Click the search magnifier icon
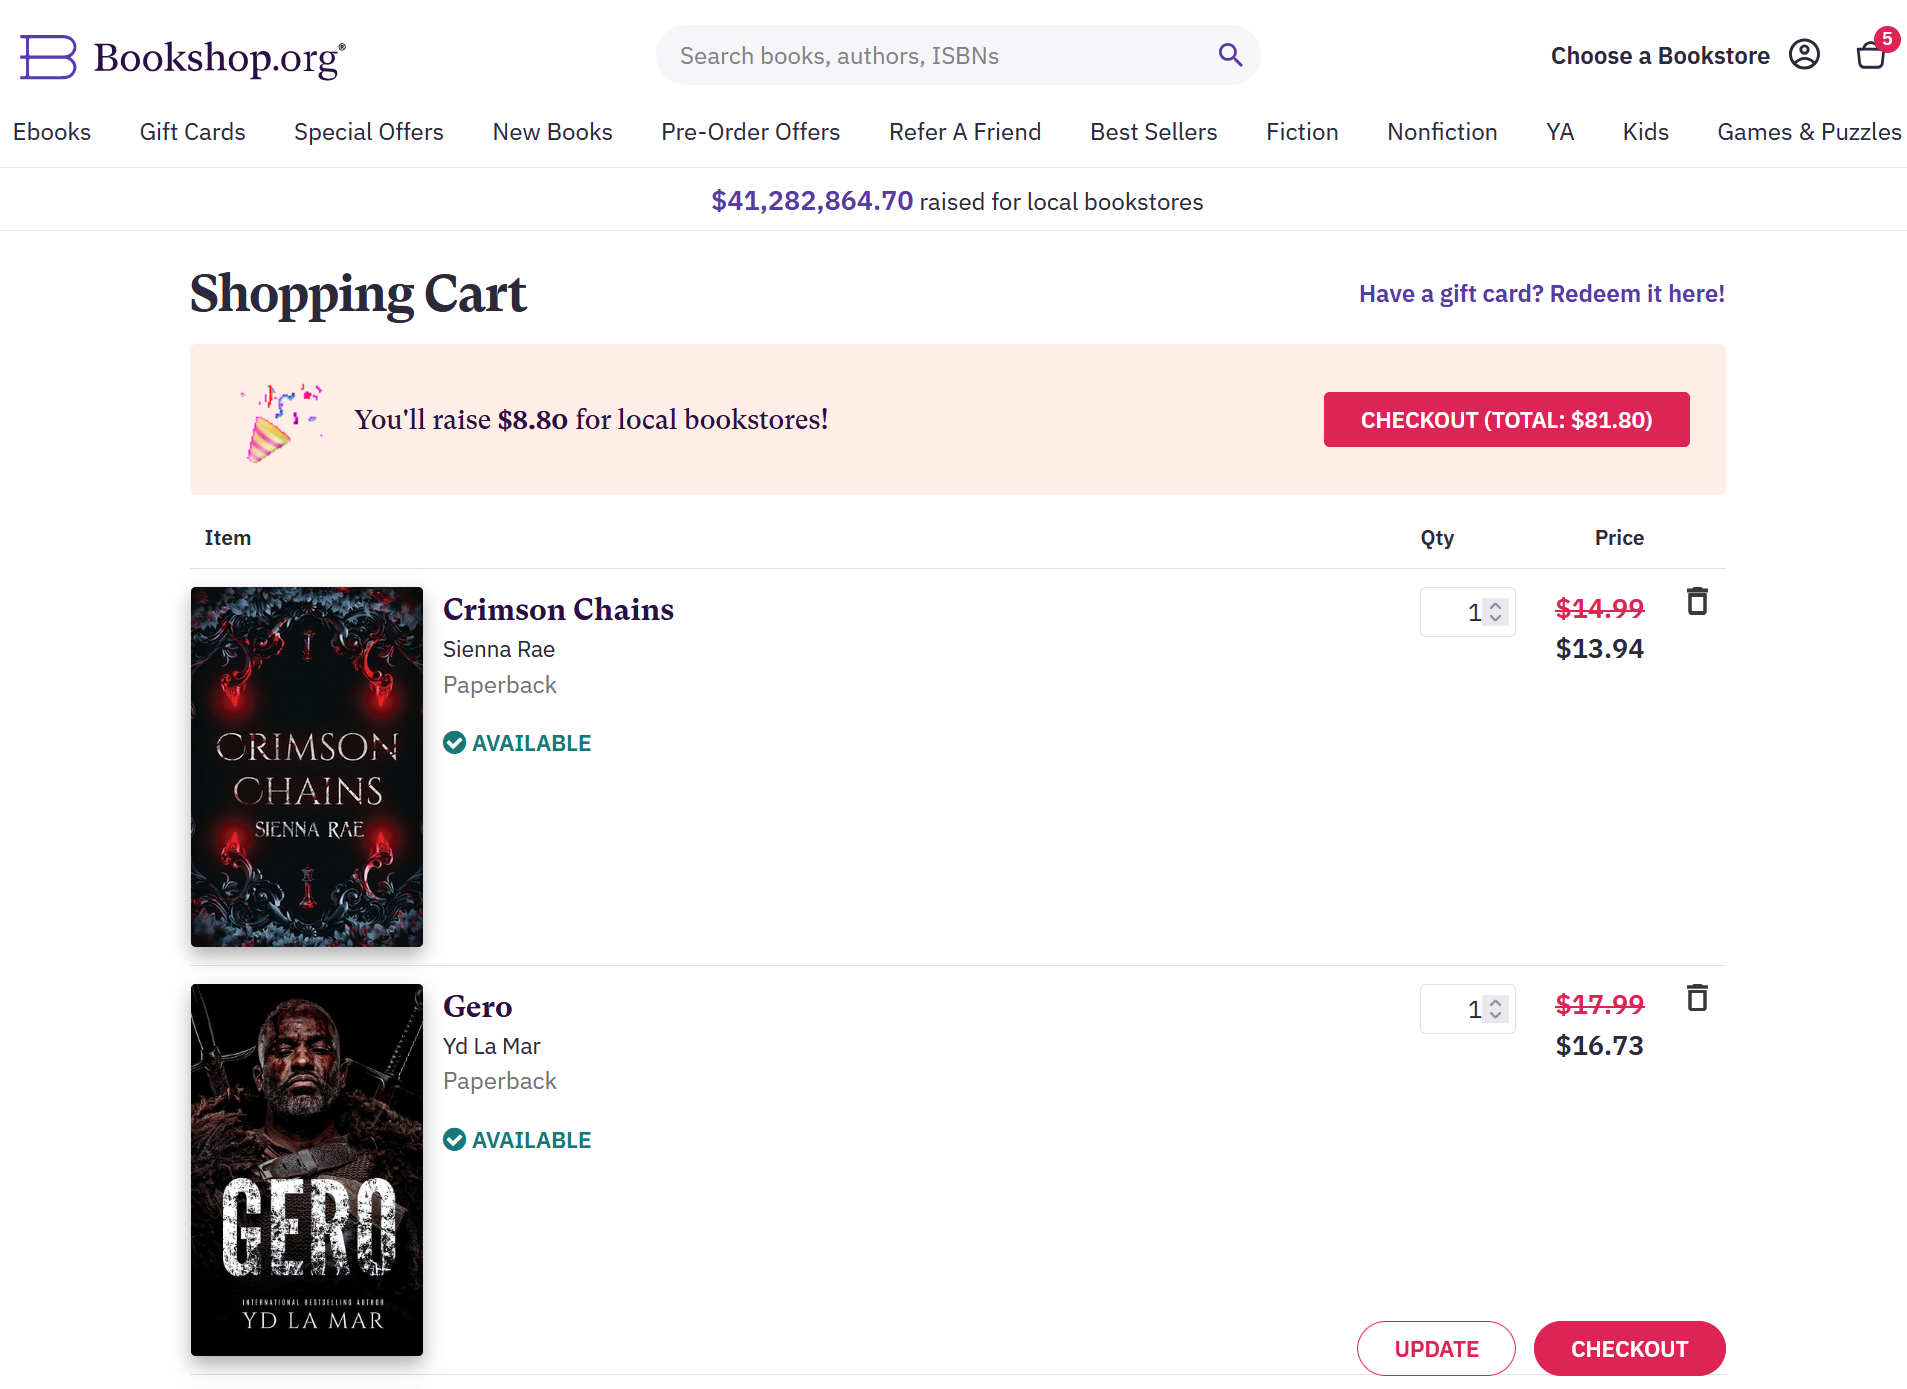This screenshot has width=1907, height=1389. click(1230, 55)
